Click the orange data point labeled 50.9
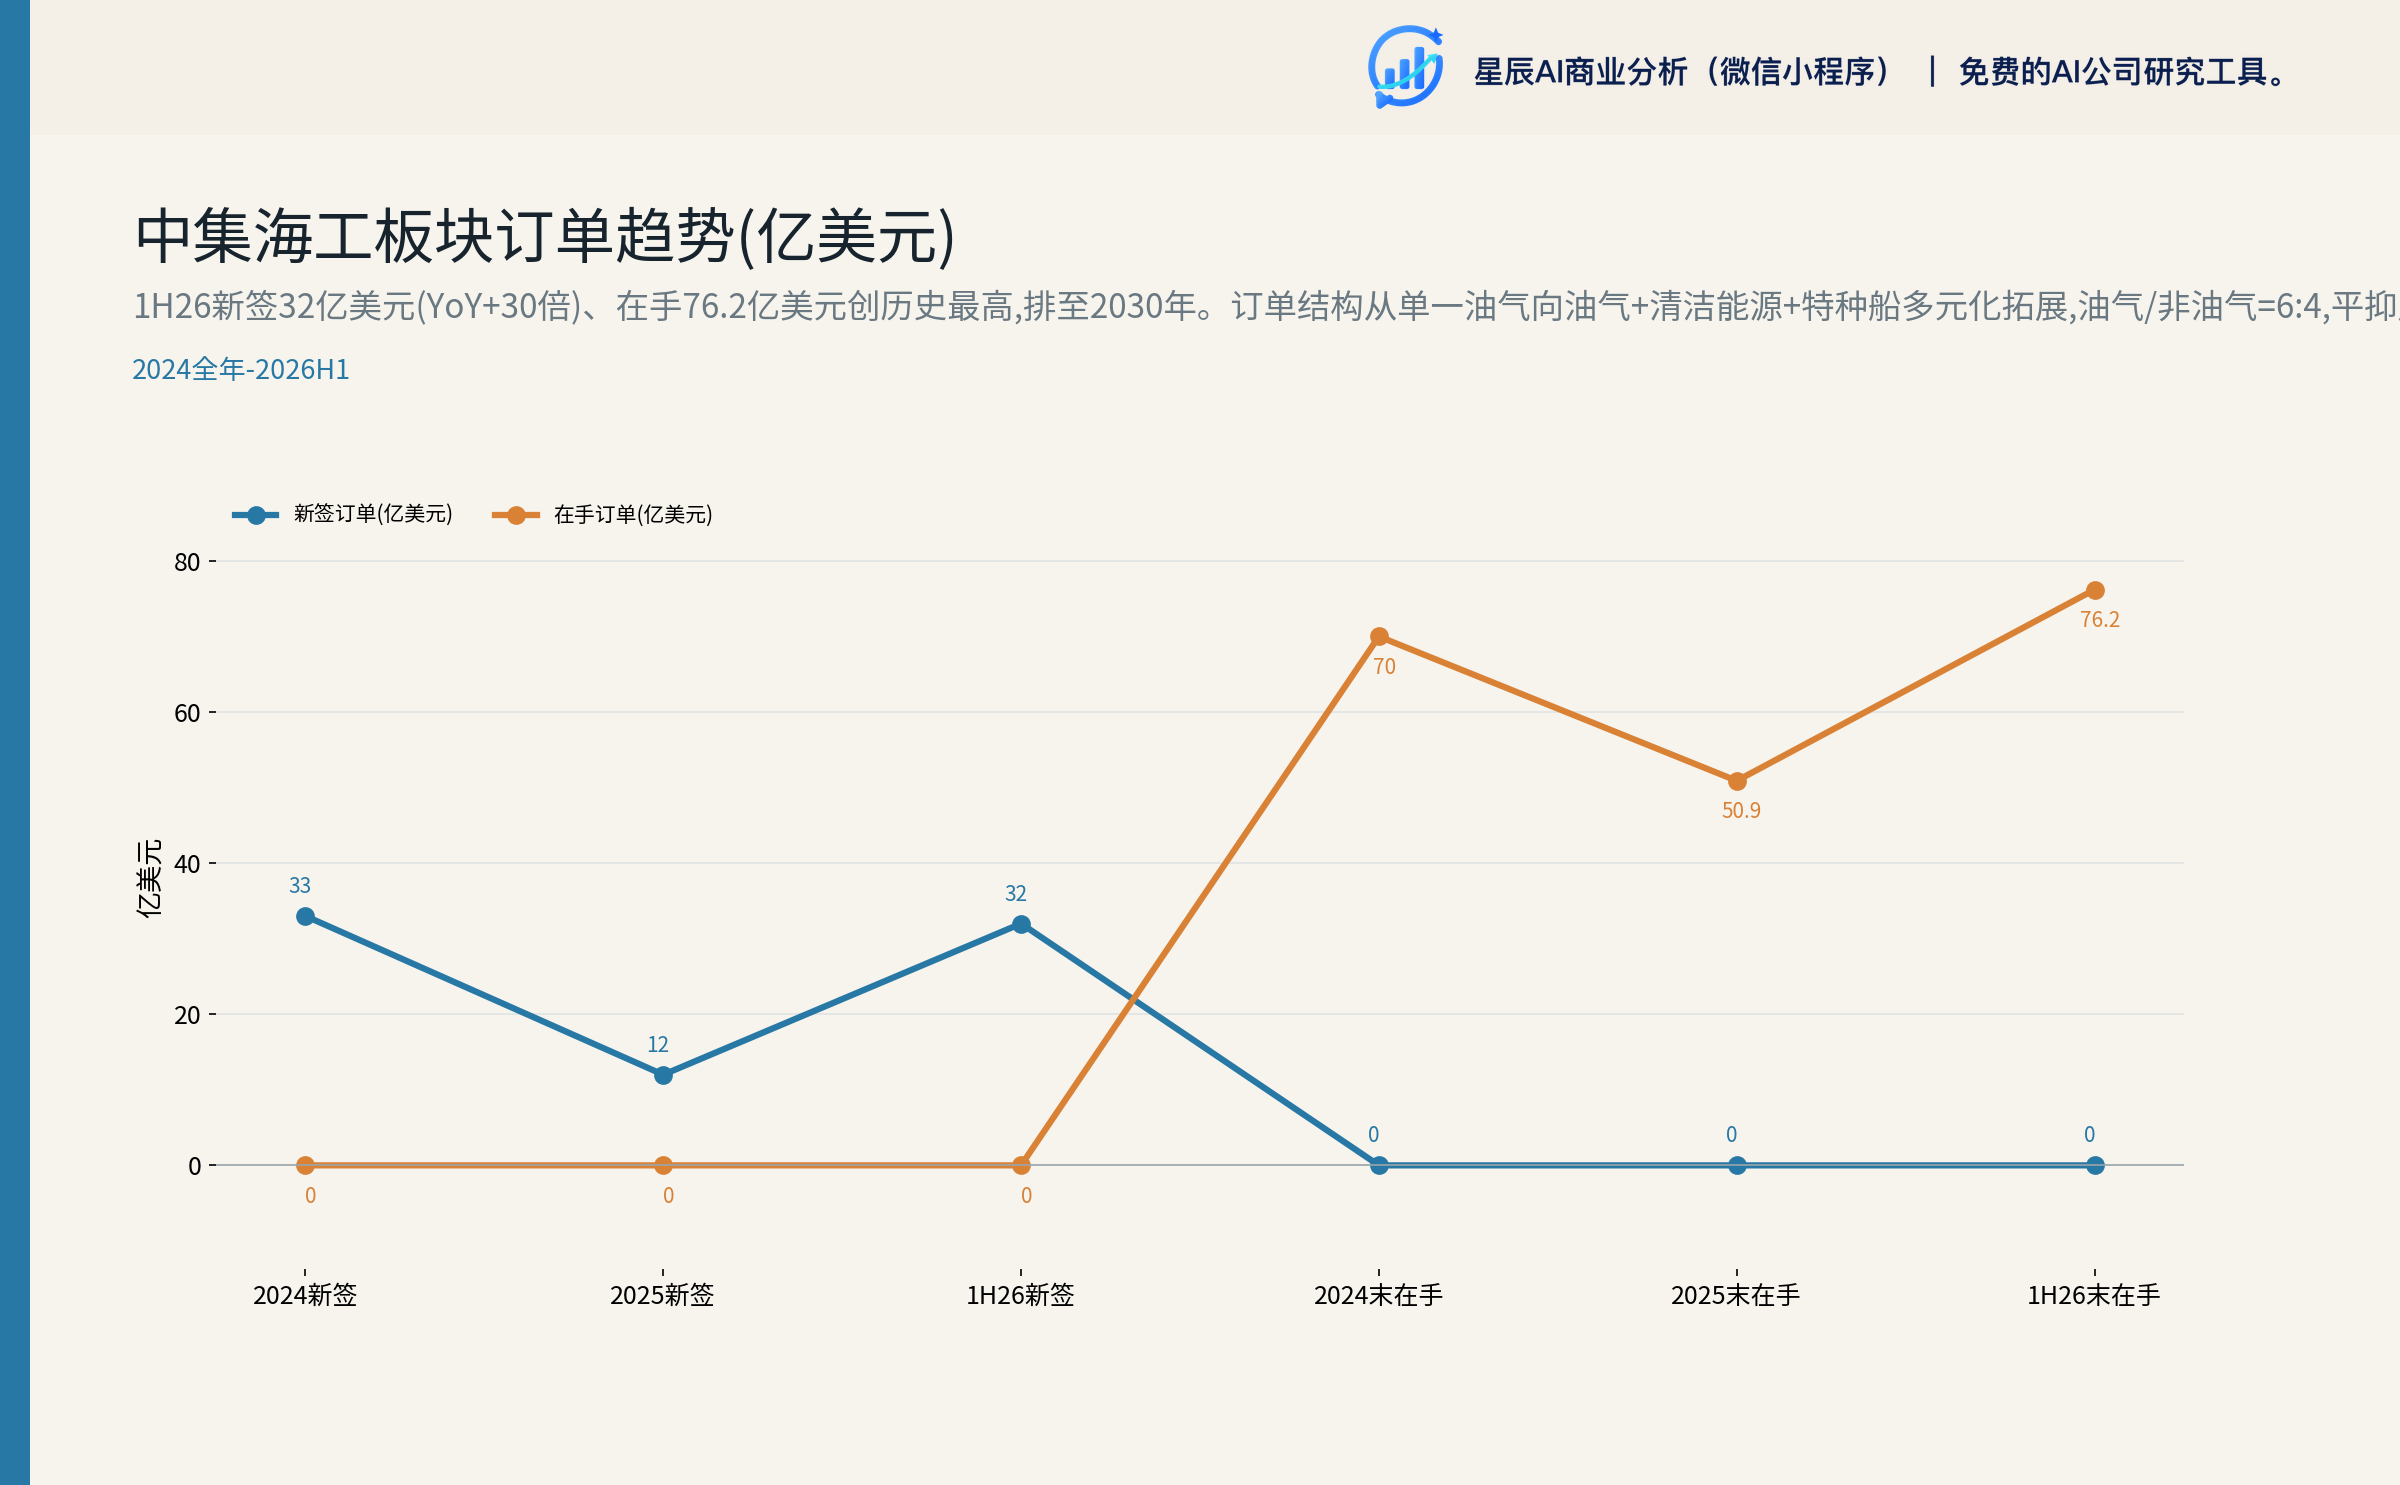The image size is (2400, 1485). [x=1737, y=781]
